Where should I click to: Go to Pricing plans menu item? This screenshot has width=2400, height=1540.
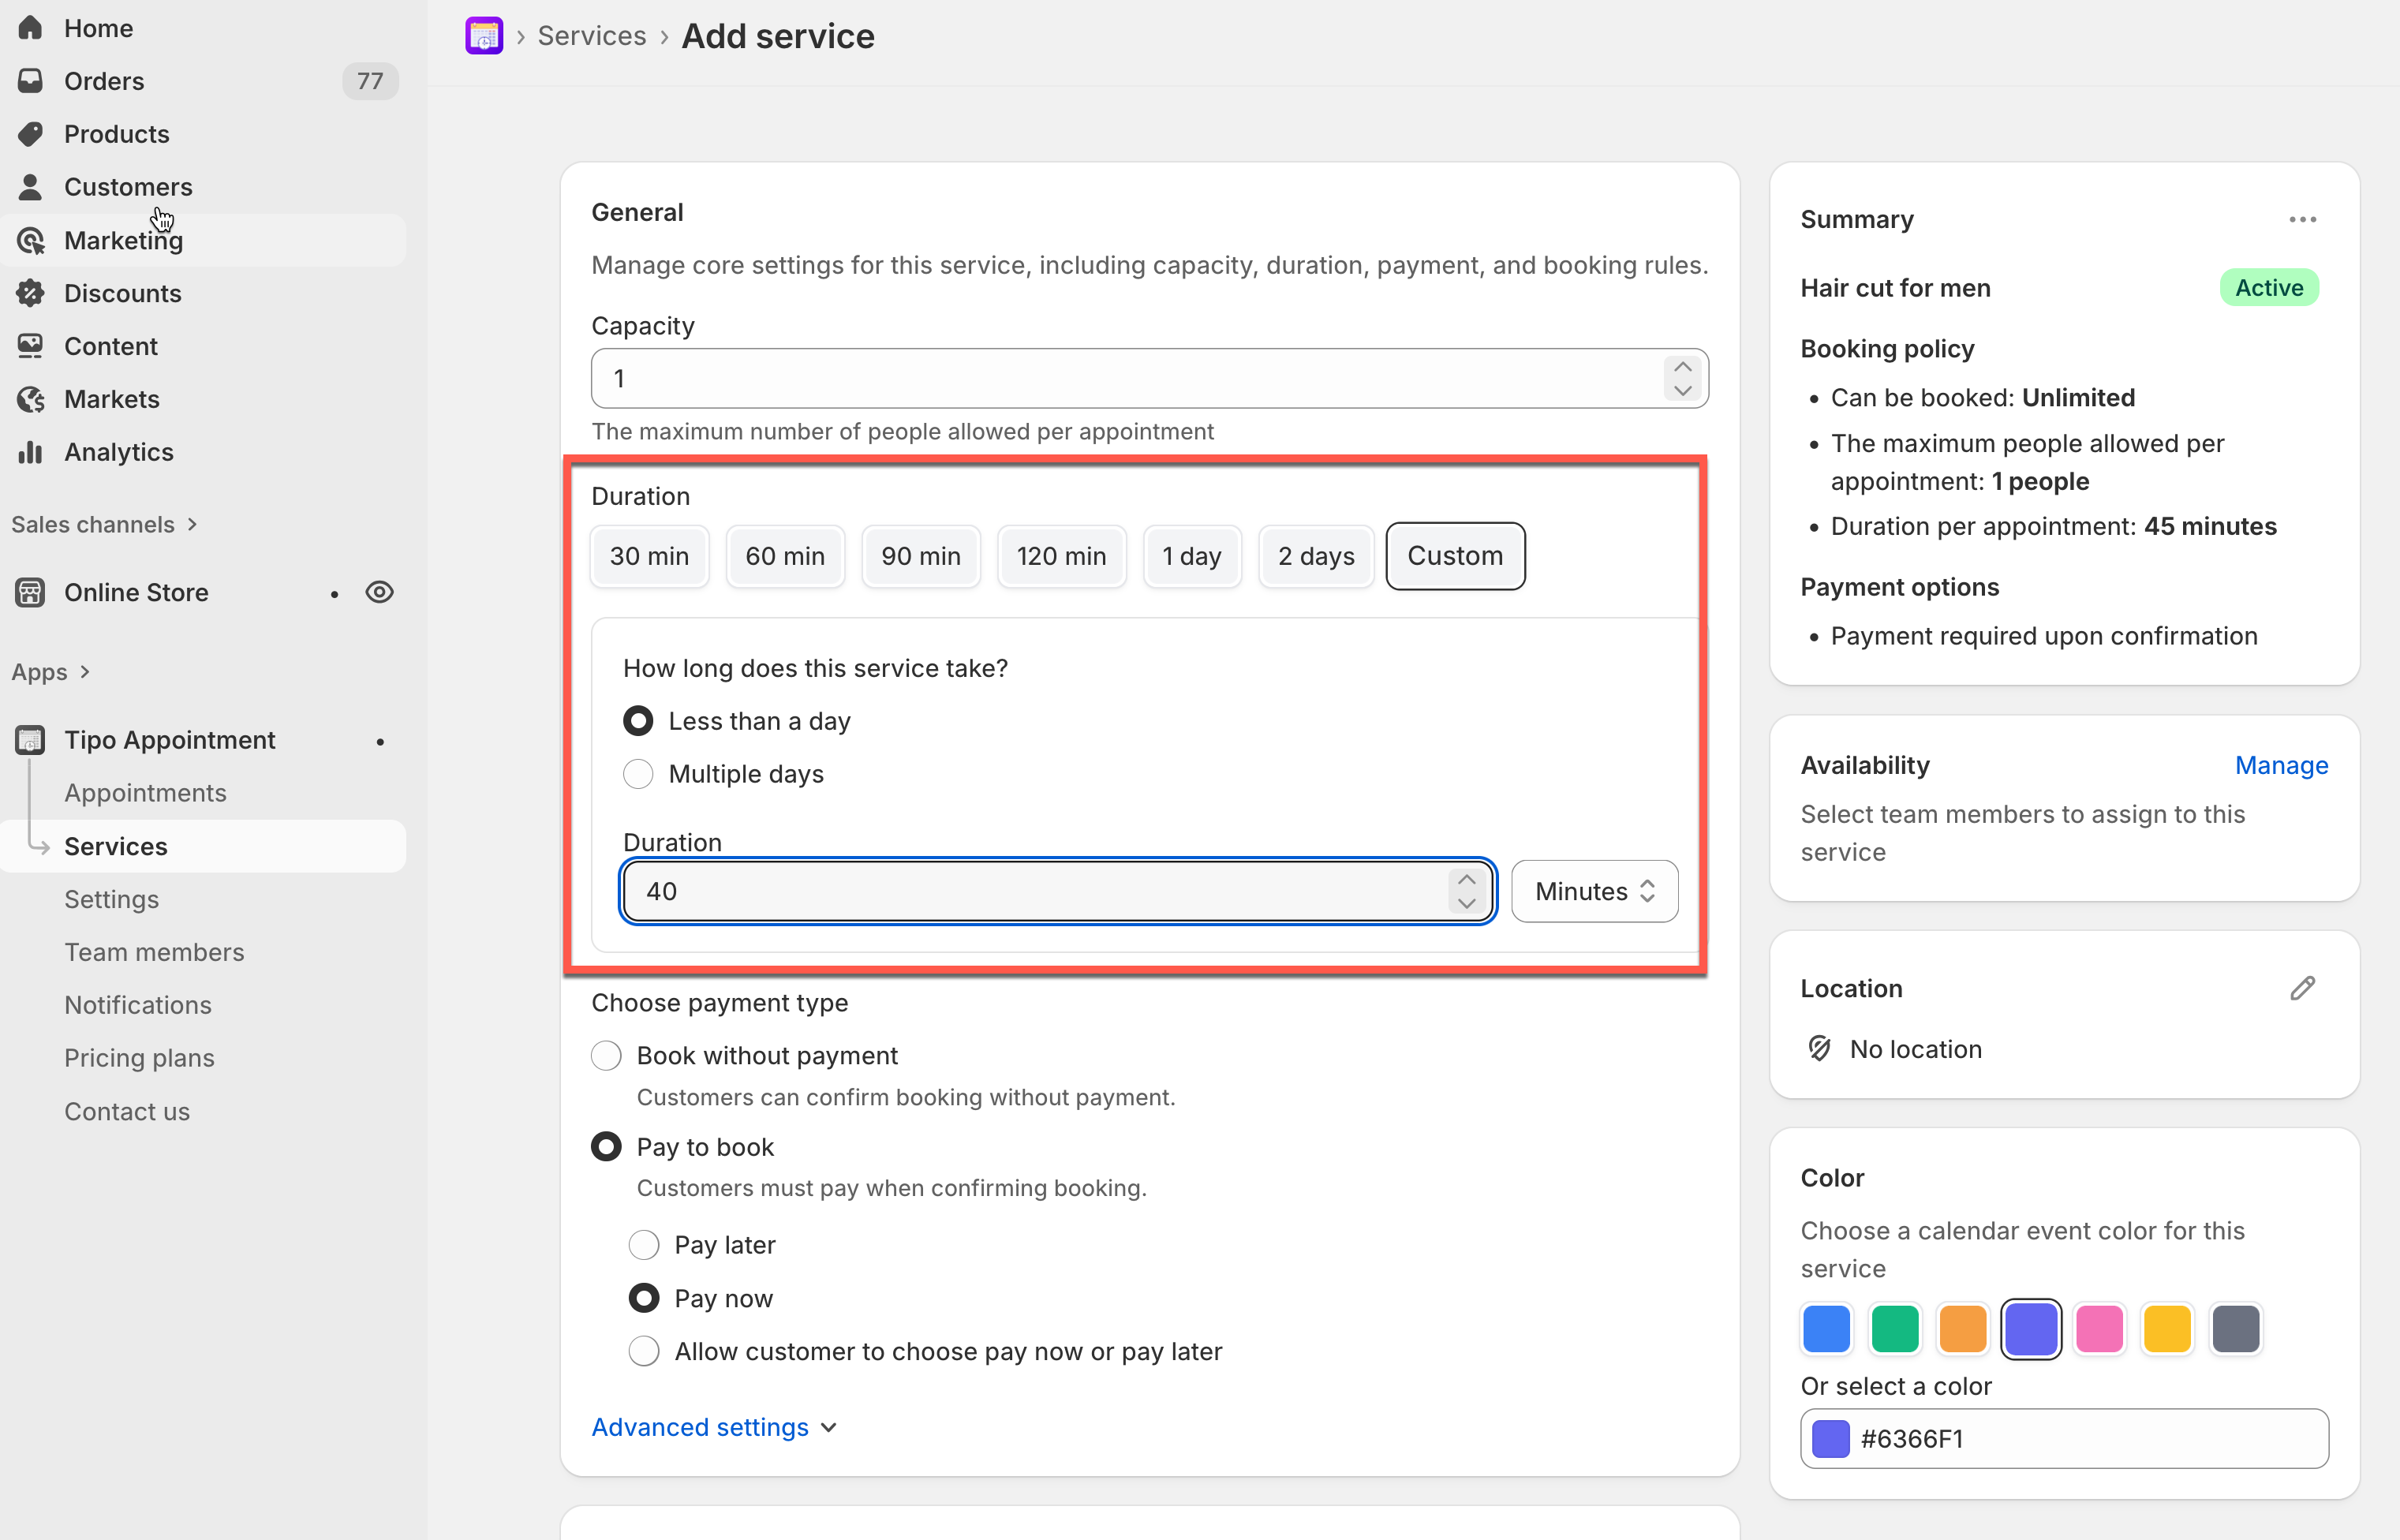click(x=139, y=1057)
